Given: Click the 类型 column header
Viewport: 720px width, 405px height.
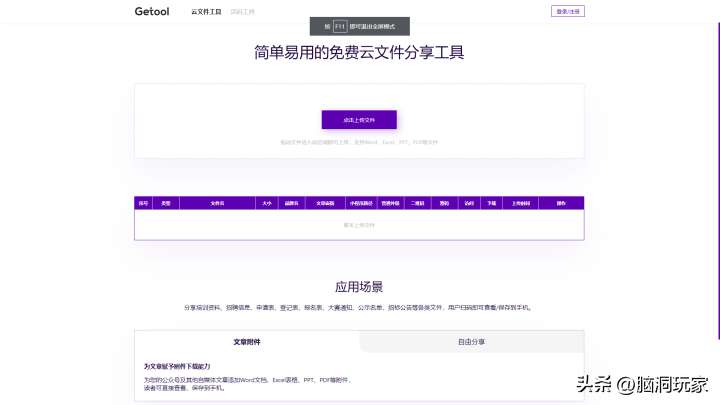Looking at the screenshot, I should [x=166, y=203].
